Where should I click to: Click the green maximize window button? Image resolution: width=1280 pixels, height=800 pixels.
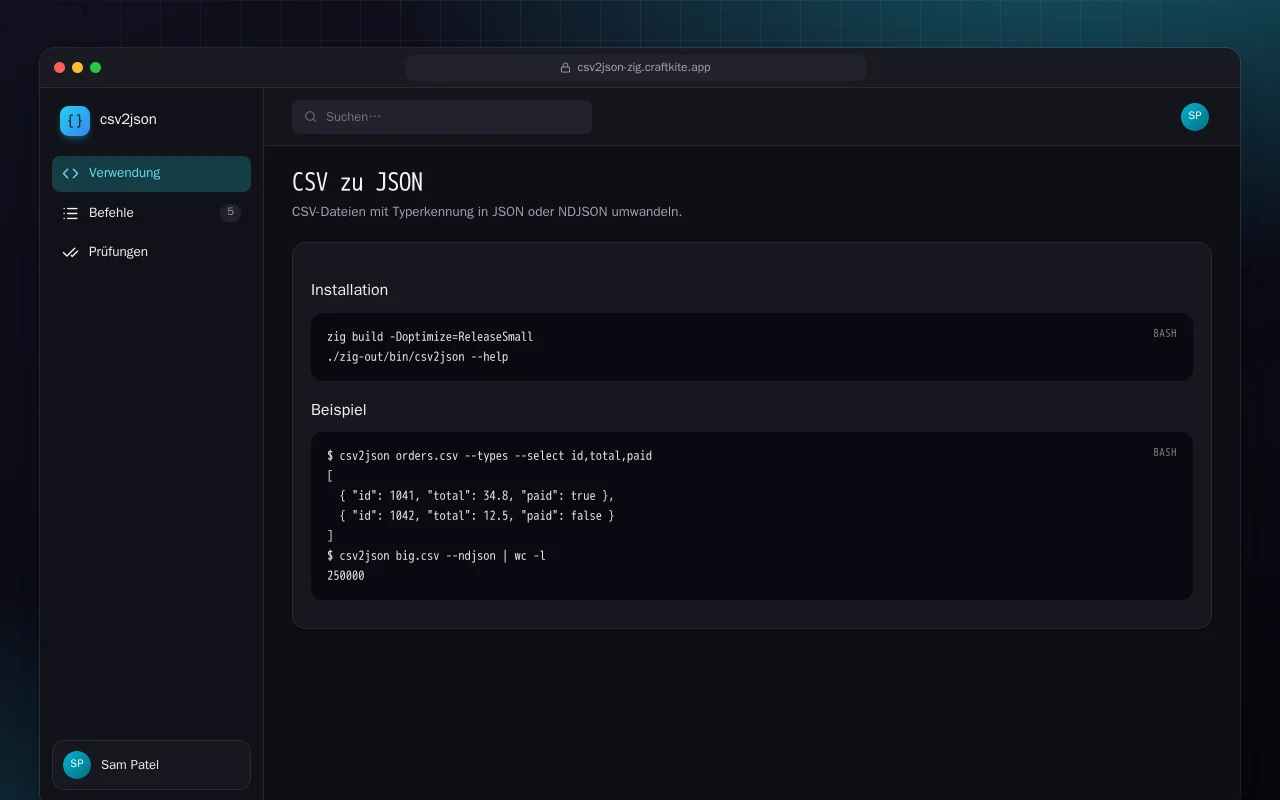[x=95, y=68]
